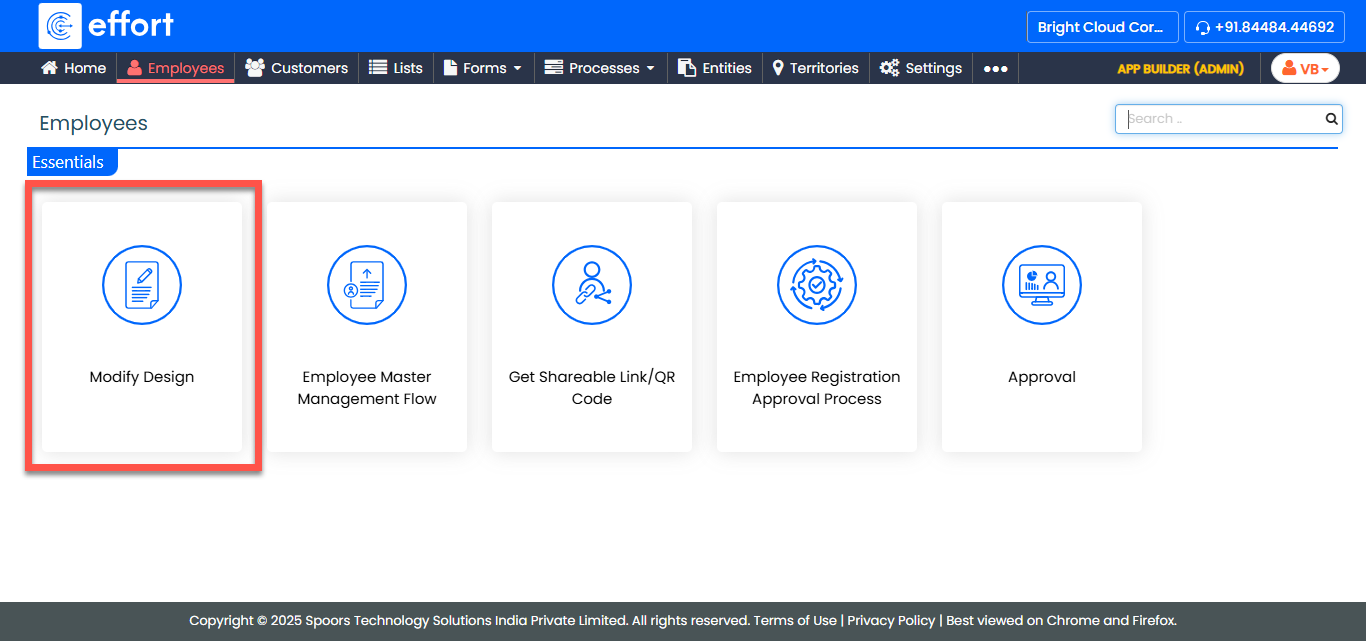Open the Territories menu item
Viewport: 1366px width, 641px height.
pyautogui.click(x=815, y=68)
